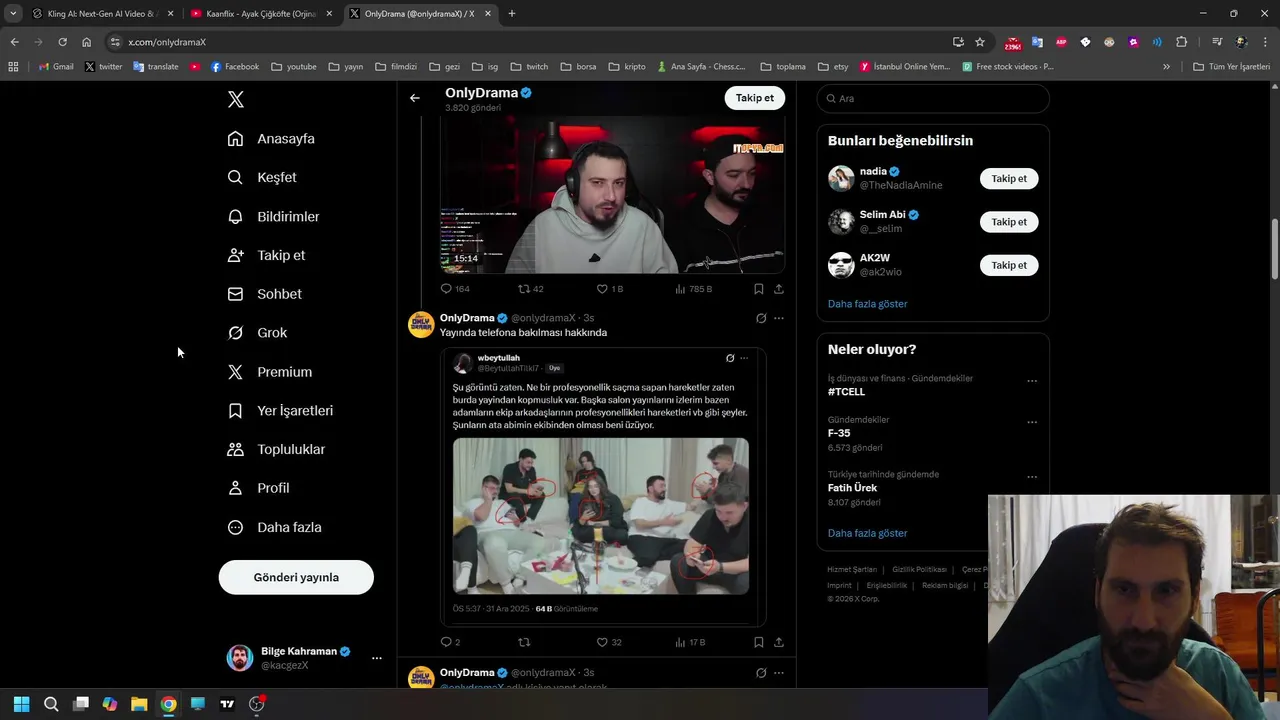Open Premium page
Screen dimensions: 1280x720
(x=269, y=372)
